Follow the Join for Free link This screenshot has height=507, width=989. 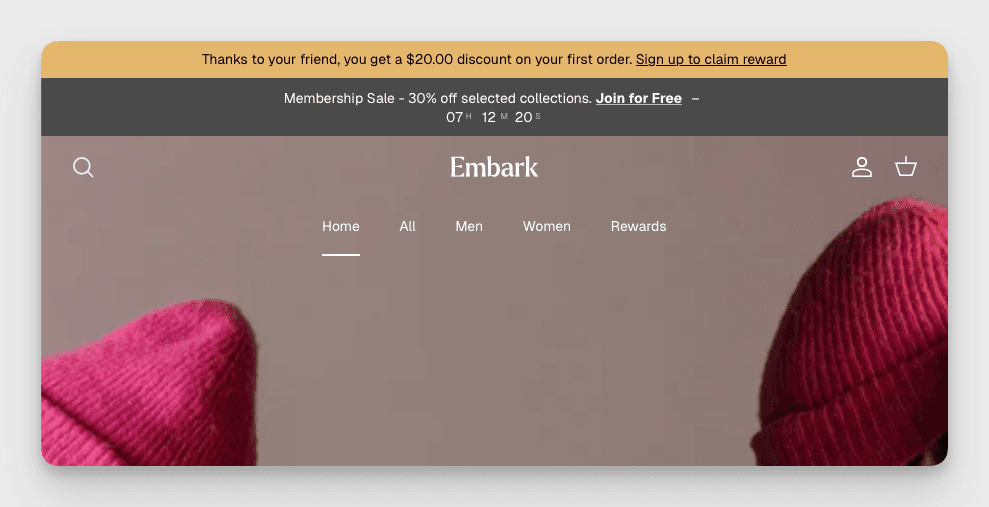click(639, 98)
